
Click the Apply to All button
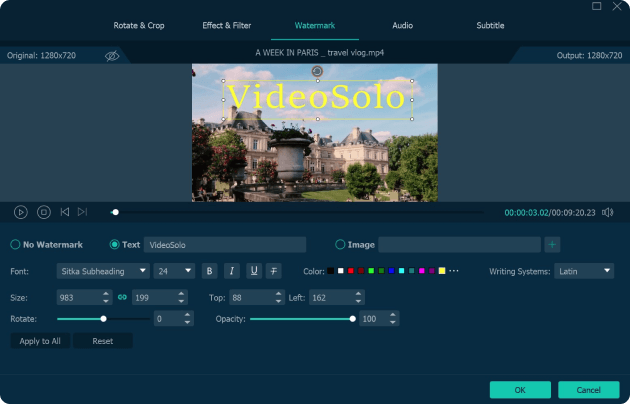40,341
